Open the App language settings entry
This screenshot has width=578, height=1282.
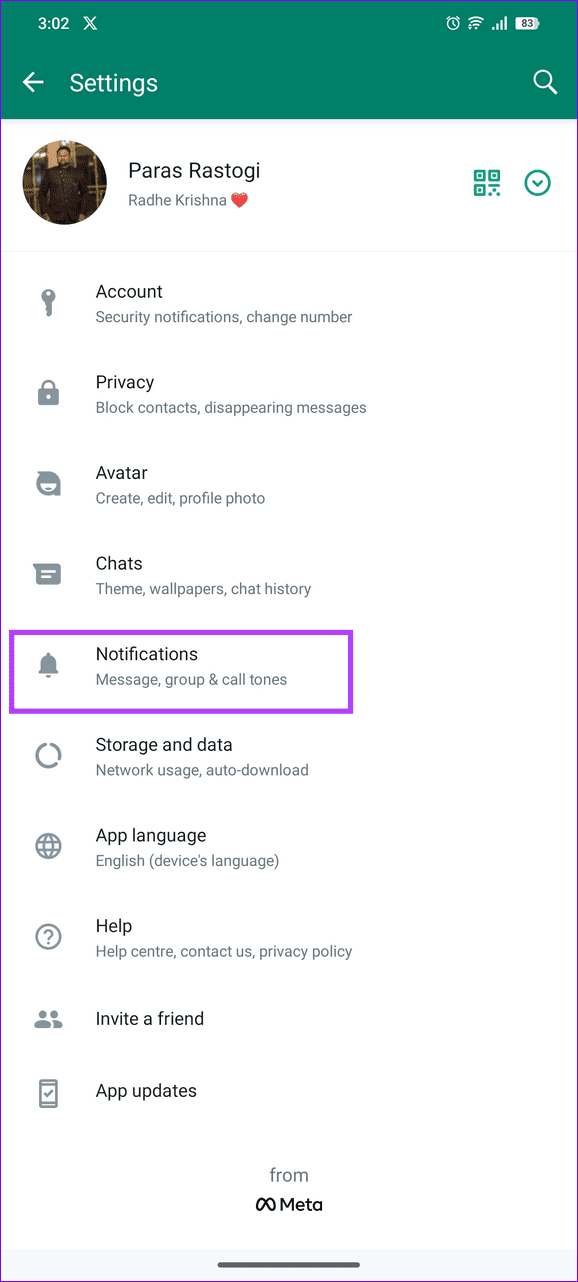pos(187,846)
